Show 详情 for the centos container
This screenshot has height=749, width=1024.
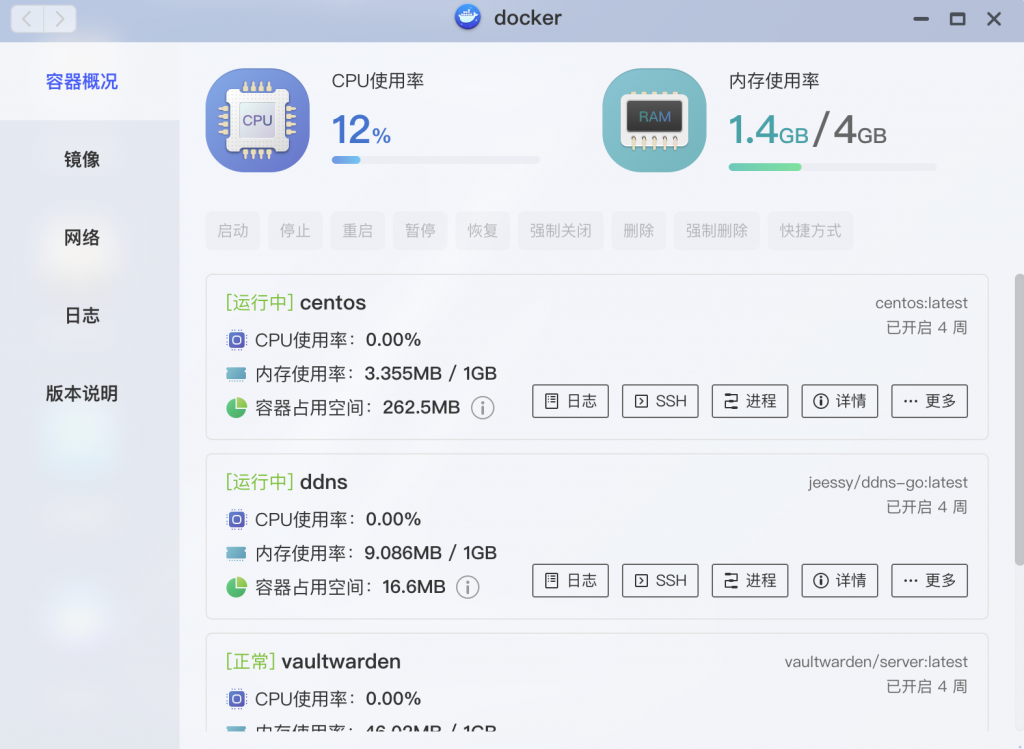coord(840,401)
